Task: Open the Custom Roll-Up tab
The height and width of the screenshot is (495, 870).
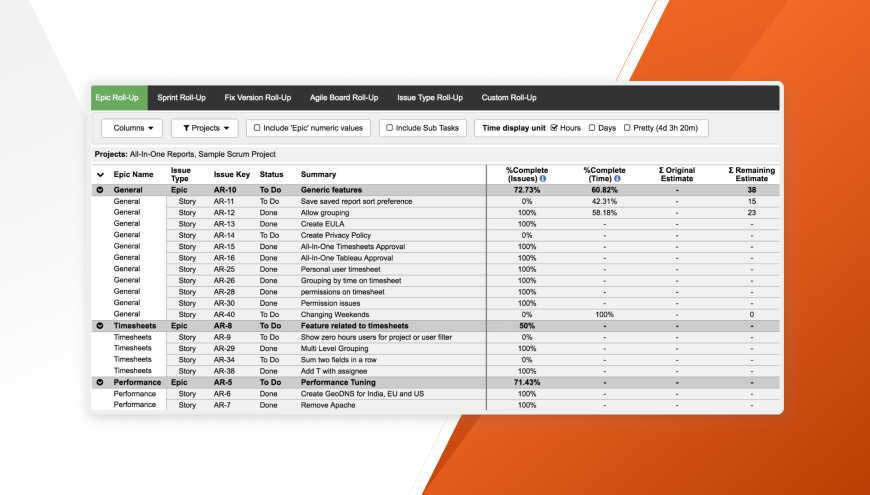Action: (509, 98)
